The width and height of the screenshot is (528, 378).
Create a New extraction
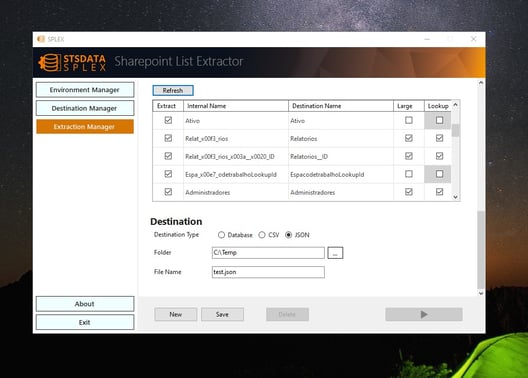pyautogui.click(x=176, y=314)
